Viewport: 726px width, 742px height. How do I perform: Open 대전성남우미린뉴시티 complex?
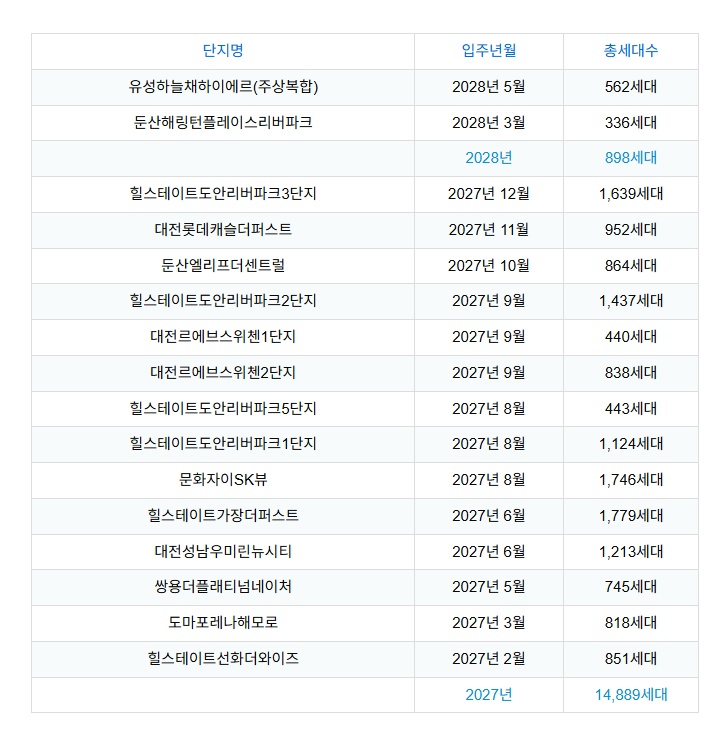222,552
